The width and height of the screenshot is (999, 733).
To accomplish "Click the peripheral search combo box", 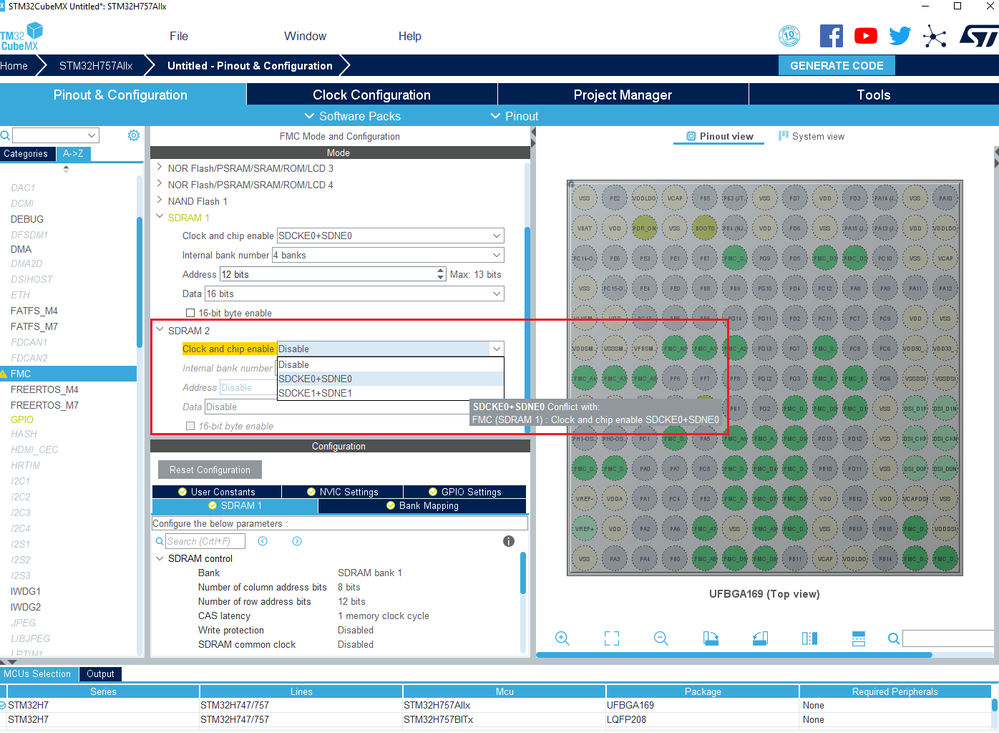I will (x=56, y=135).
